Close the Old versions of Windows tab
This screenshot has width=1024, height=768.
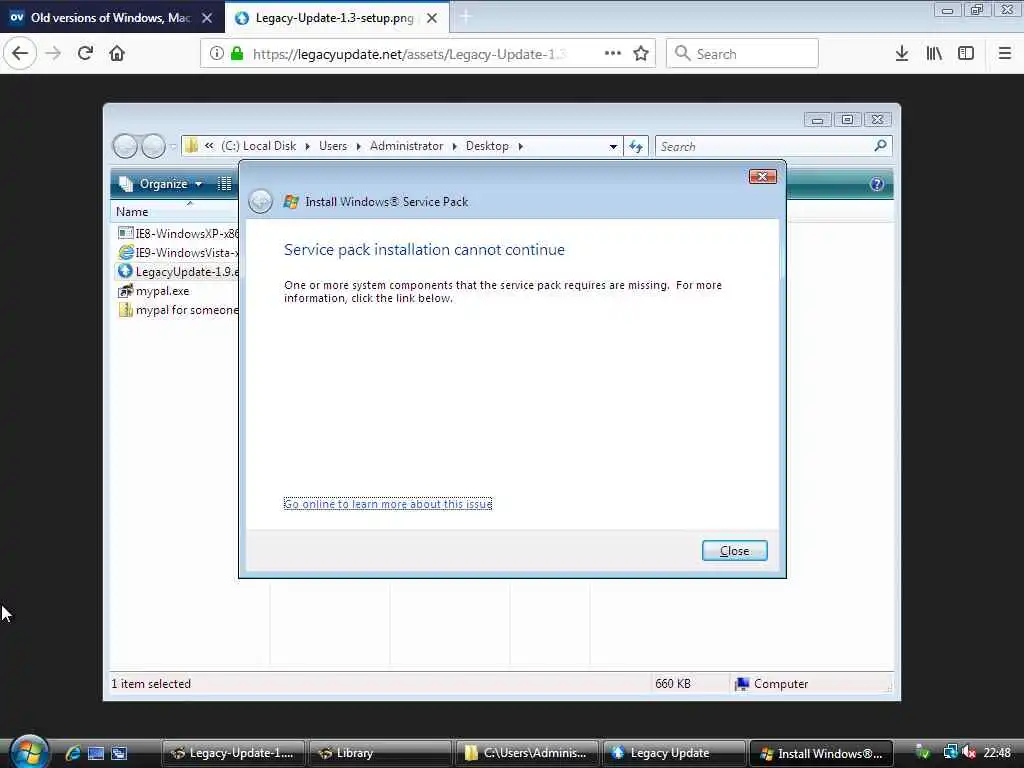pos(207,18)
